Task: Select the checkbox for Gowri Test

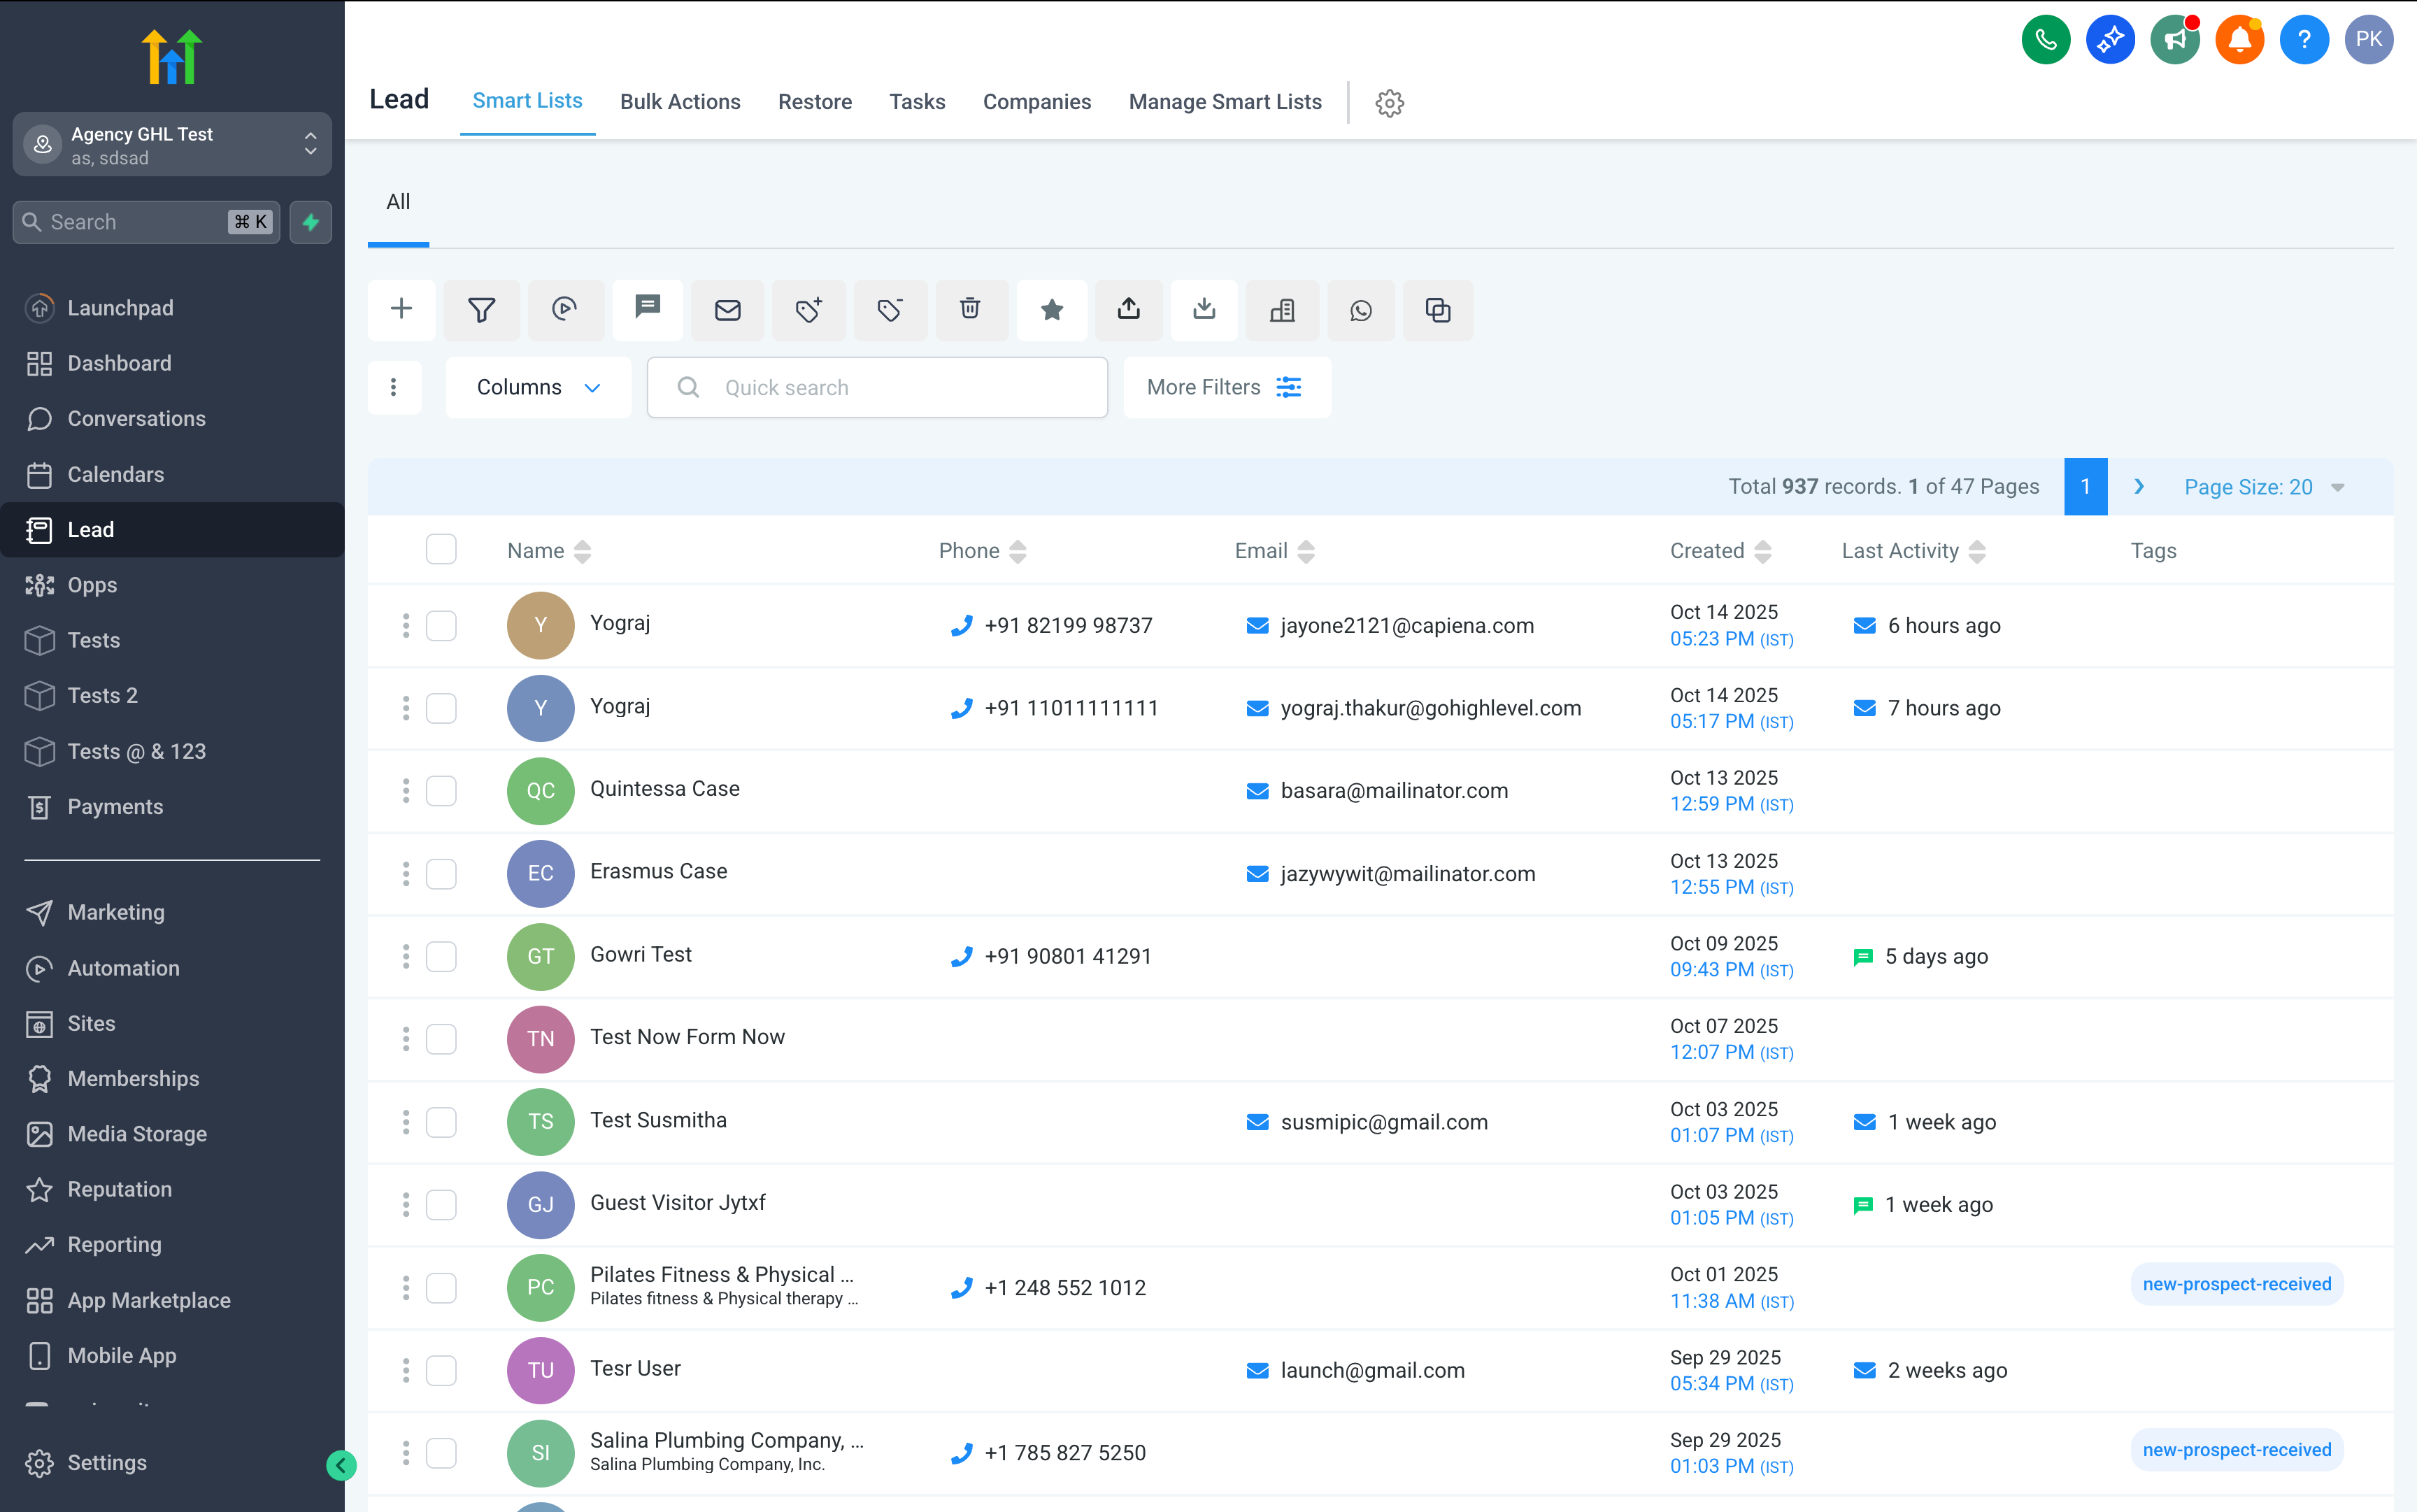Action: (x=441, y=956)
